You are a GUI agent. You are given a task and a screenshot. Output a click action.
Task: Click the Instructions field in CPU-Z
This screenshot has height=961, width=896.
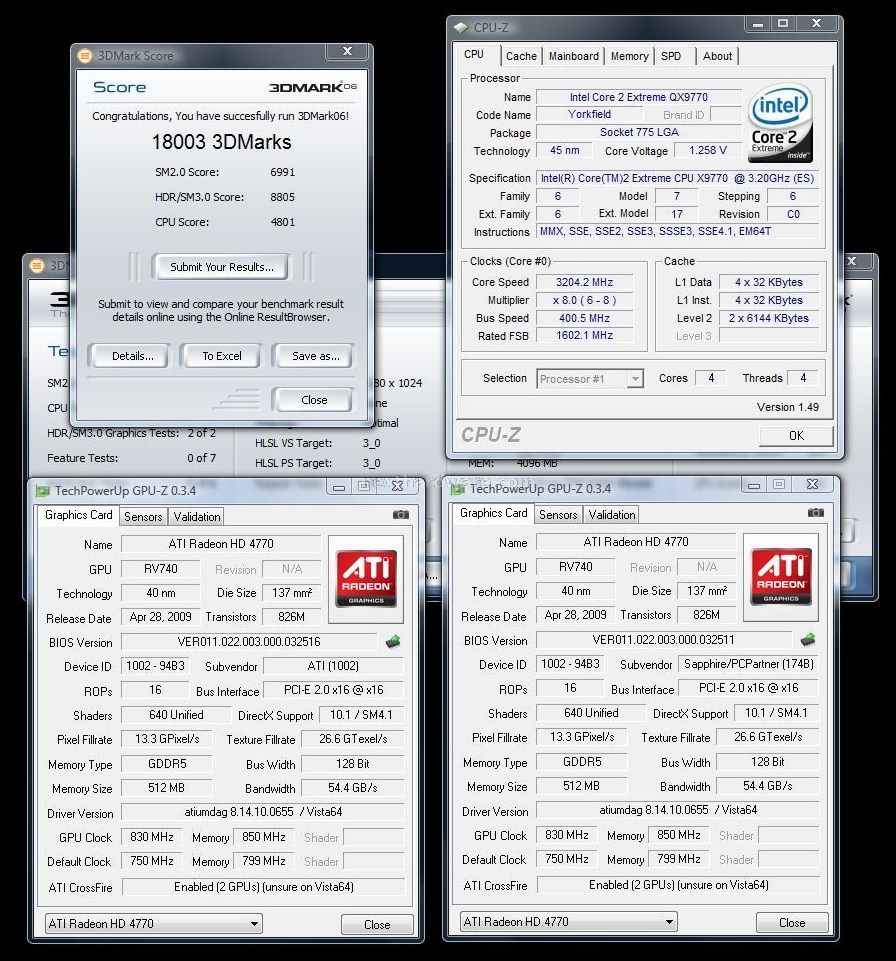pyautogui.click(x=677, y=232)
